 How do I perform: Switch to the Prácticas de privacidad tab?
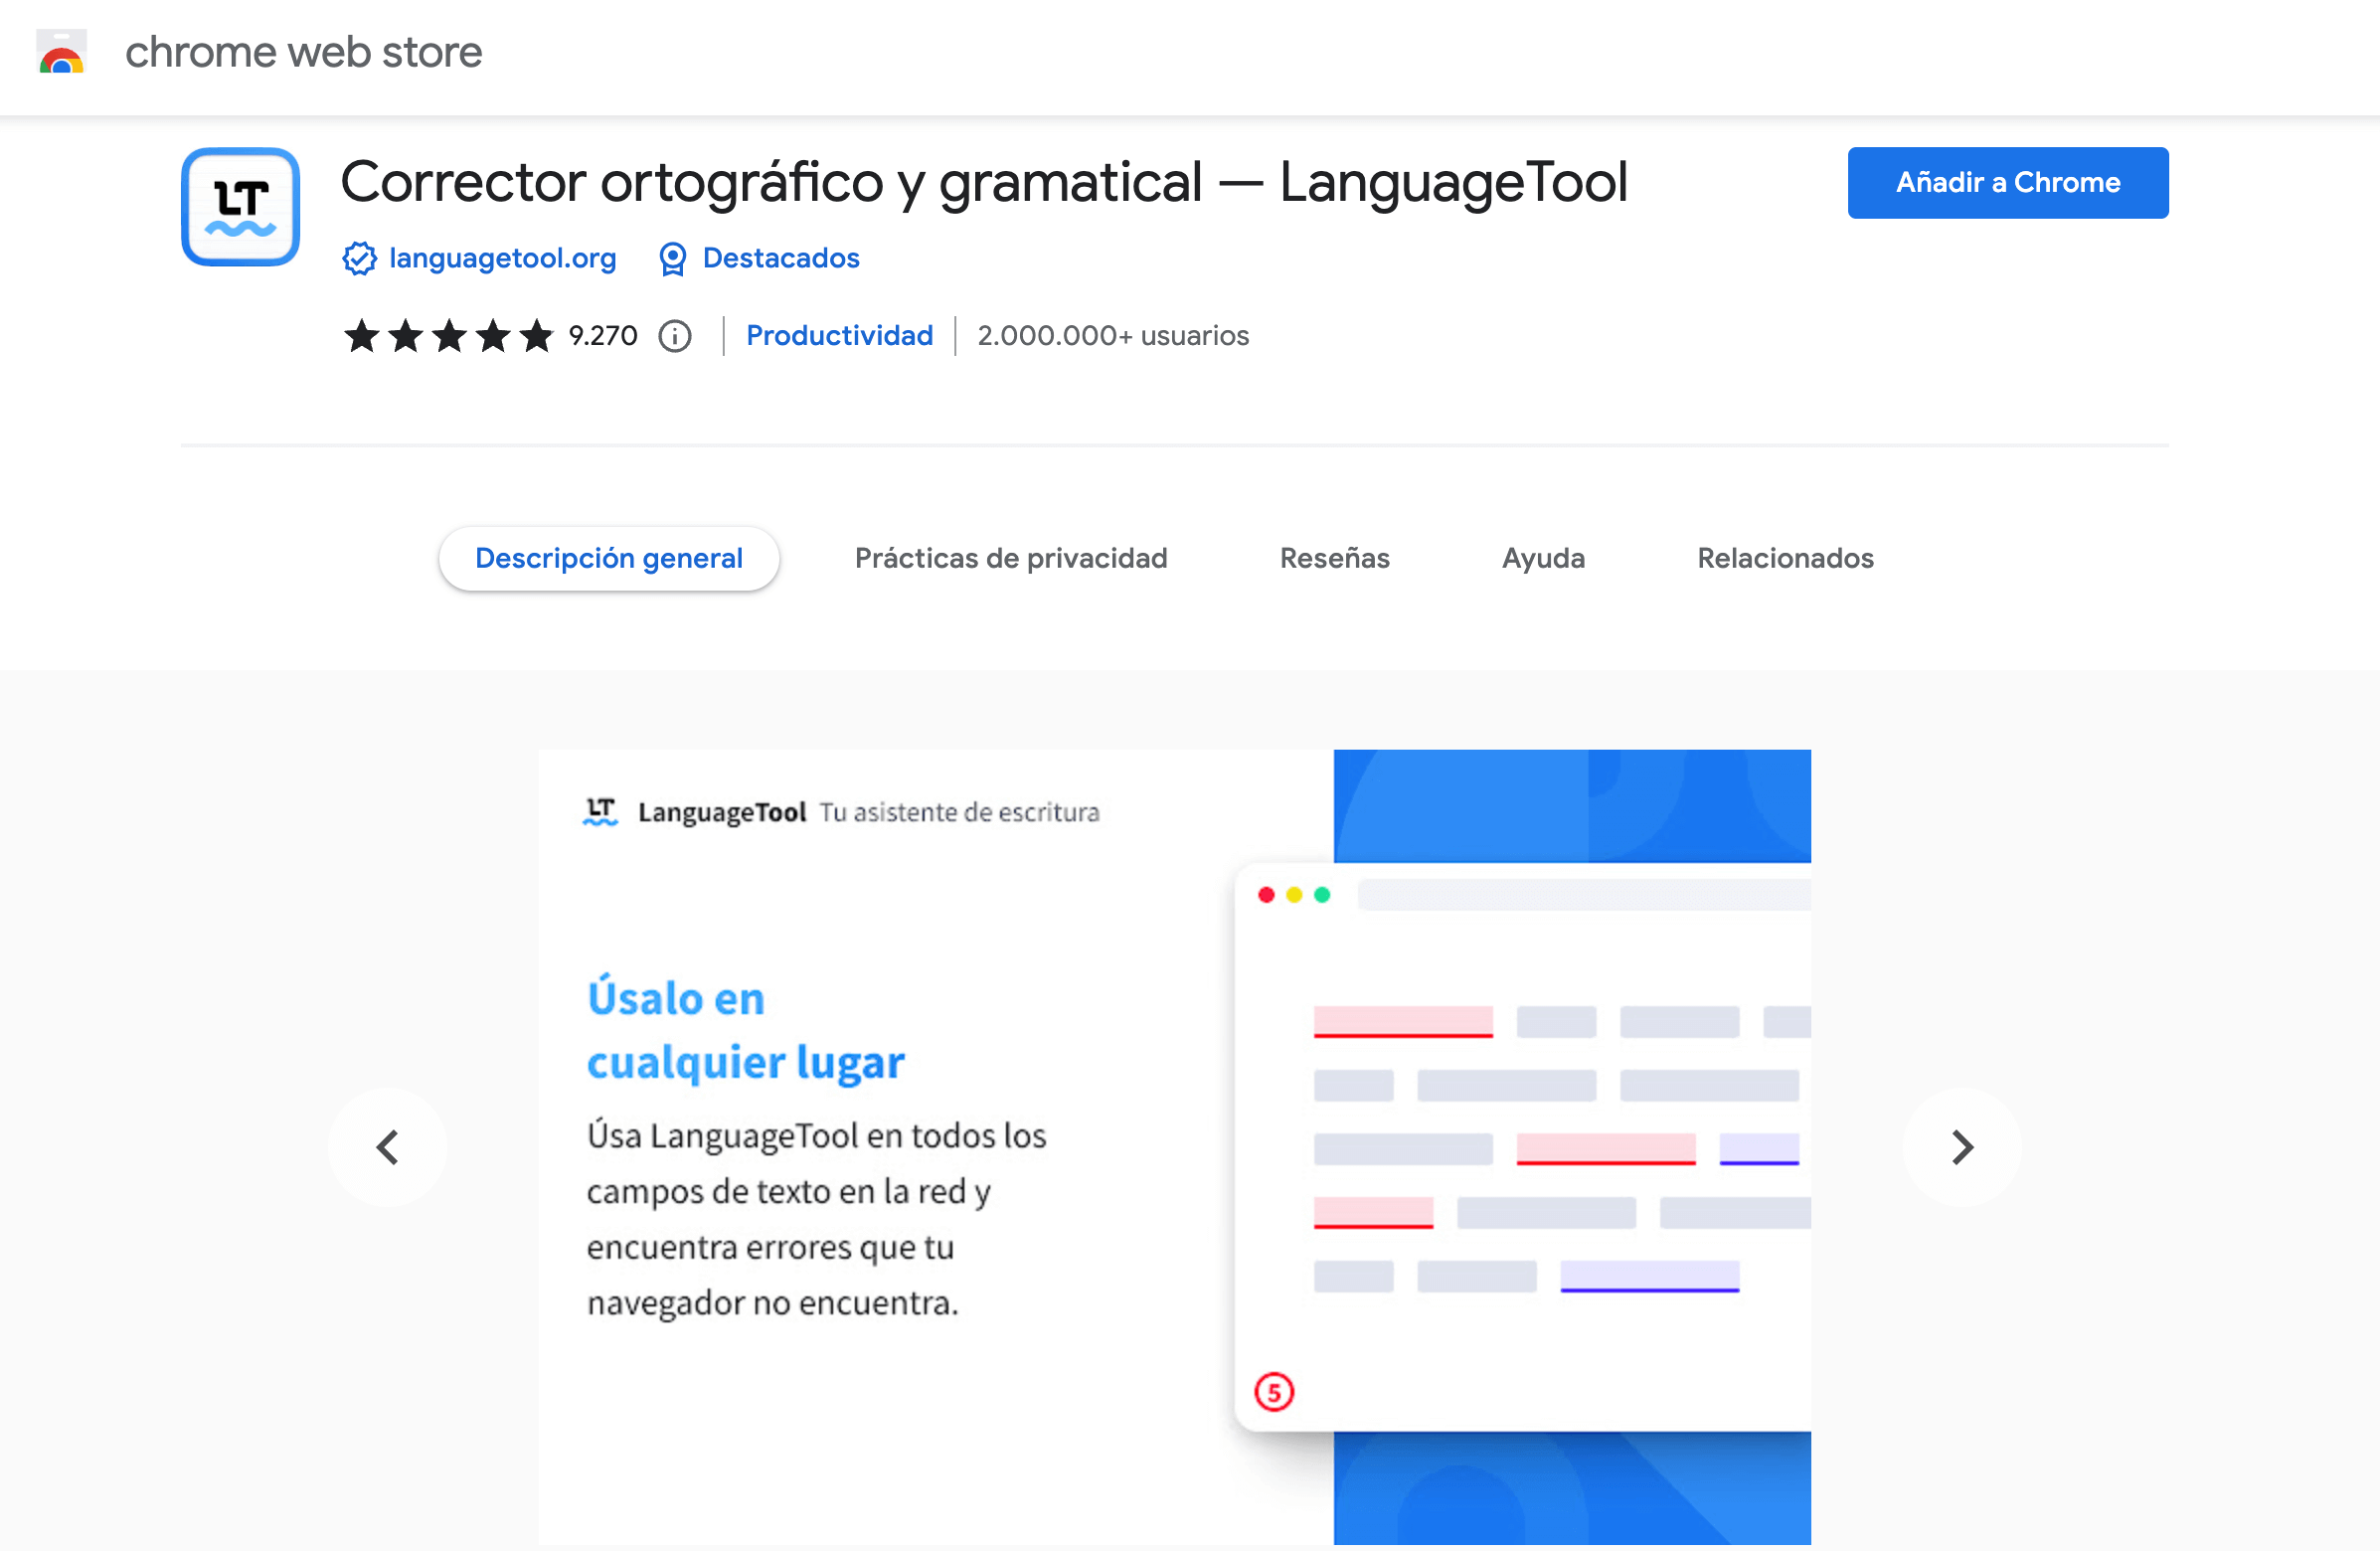coord(1011,558)
